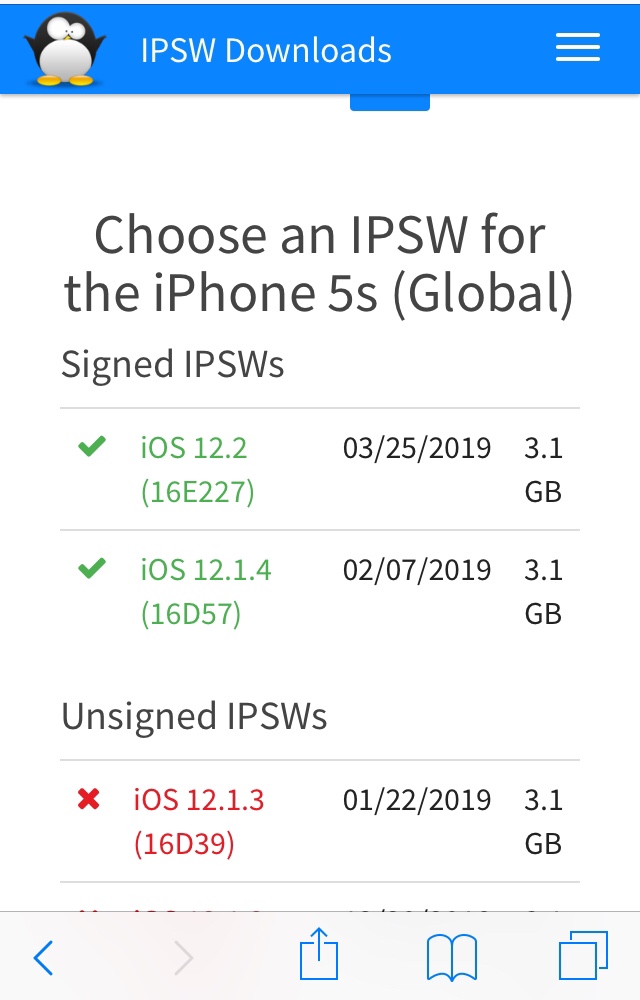Click the red X beside iOS 12.1.3
The width and height of the screenshot is (640, 1000).
coord(89,800)
